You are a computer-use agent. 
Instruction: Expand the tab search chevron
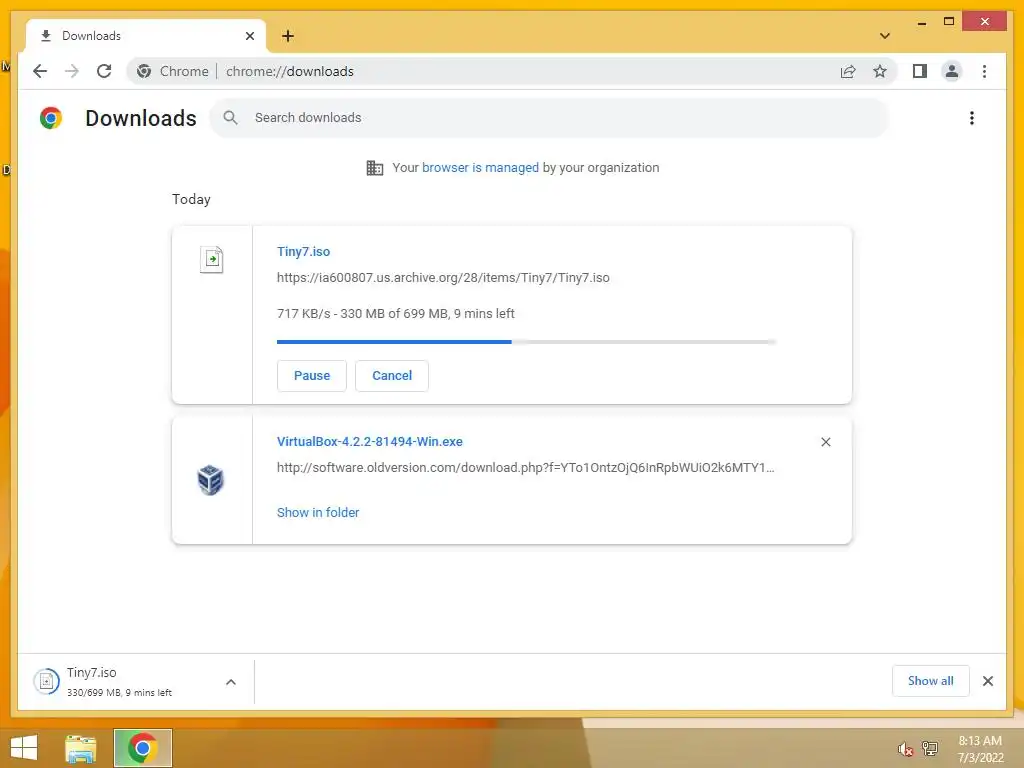(x=885, y=36)
